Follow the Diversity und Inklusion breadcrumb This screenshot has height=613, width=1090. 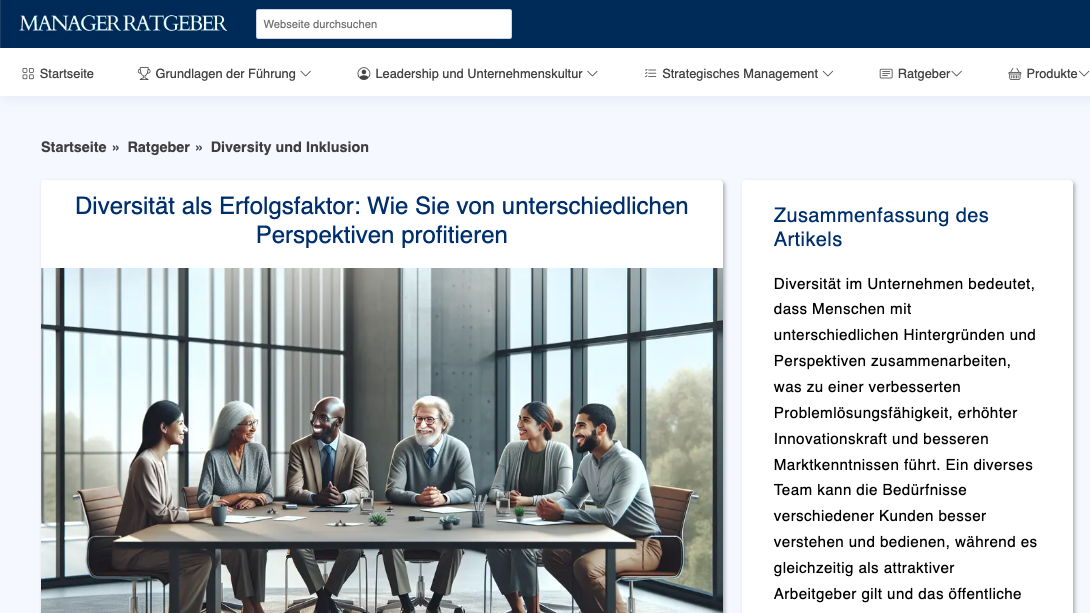[x=290, y=147]
